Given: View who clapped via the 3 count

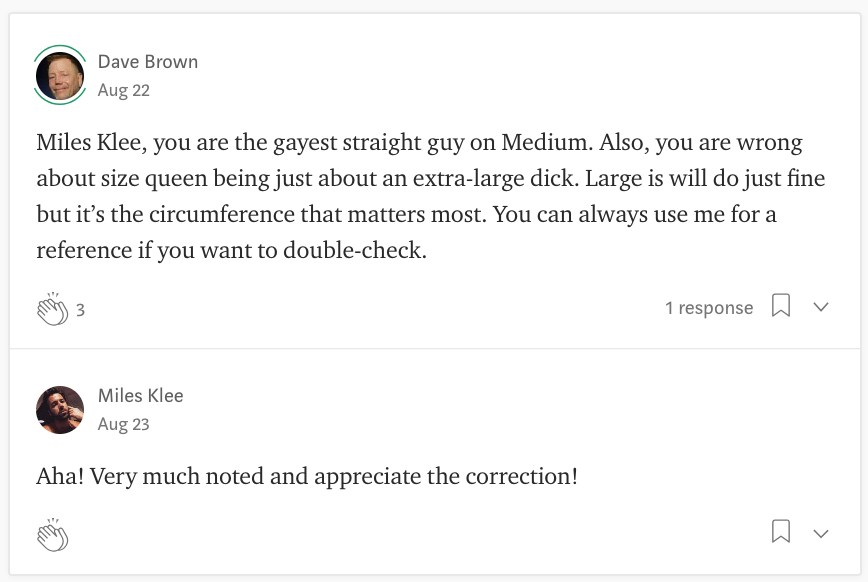Looking at the screenshot, I should tap(80, 310).
